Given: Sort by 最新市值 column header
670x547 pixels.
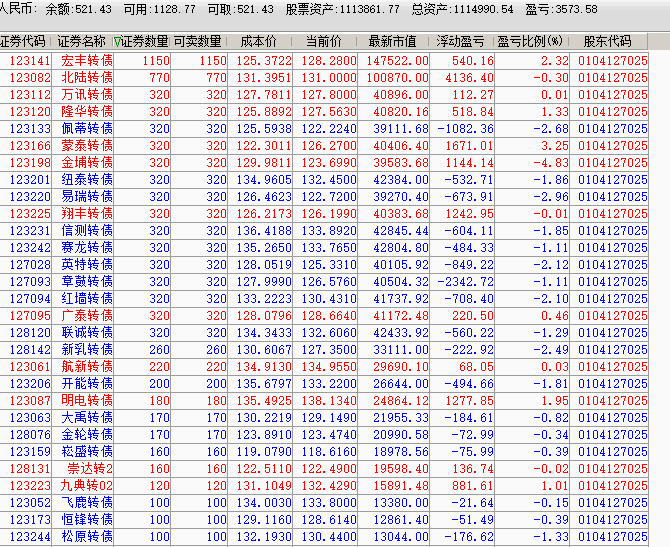Looking at the screenshot, I should click(x=392, y=41).
